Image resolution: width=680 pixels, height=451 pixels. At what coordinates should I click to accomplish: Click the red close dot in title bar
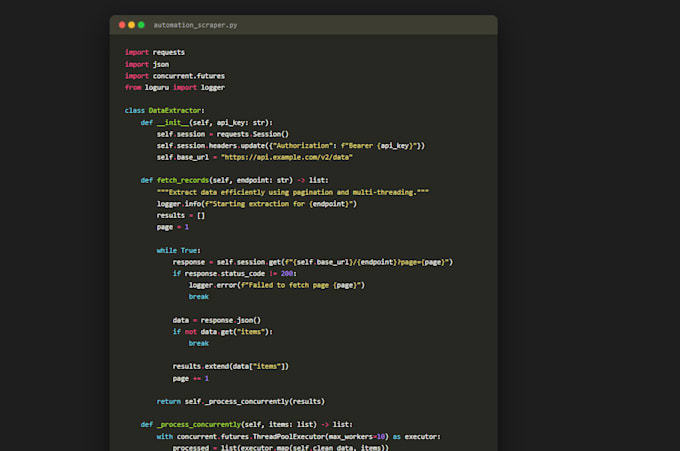pyautogui.click(x=122, y=25)
